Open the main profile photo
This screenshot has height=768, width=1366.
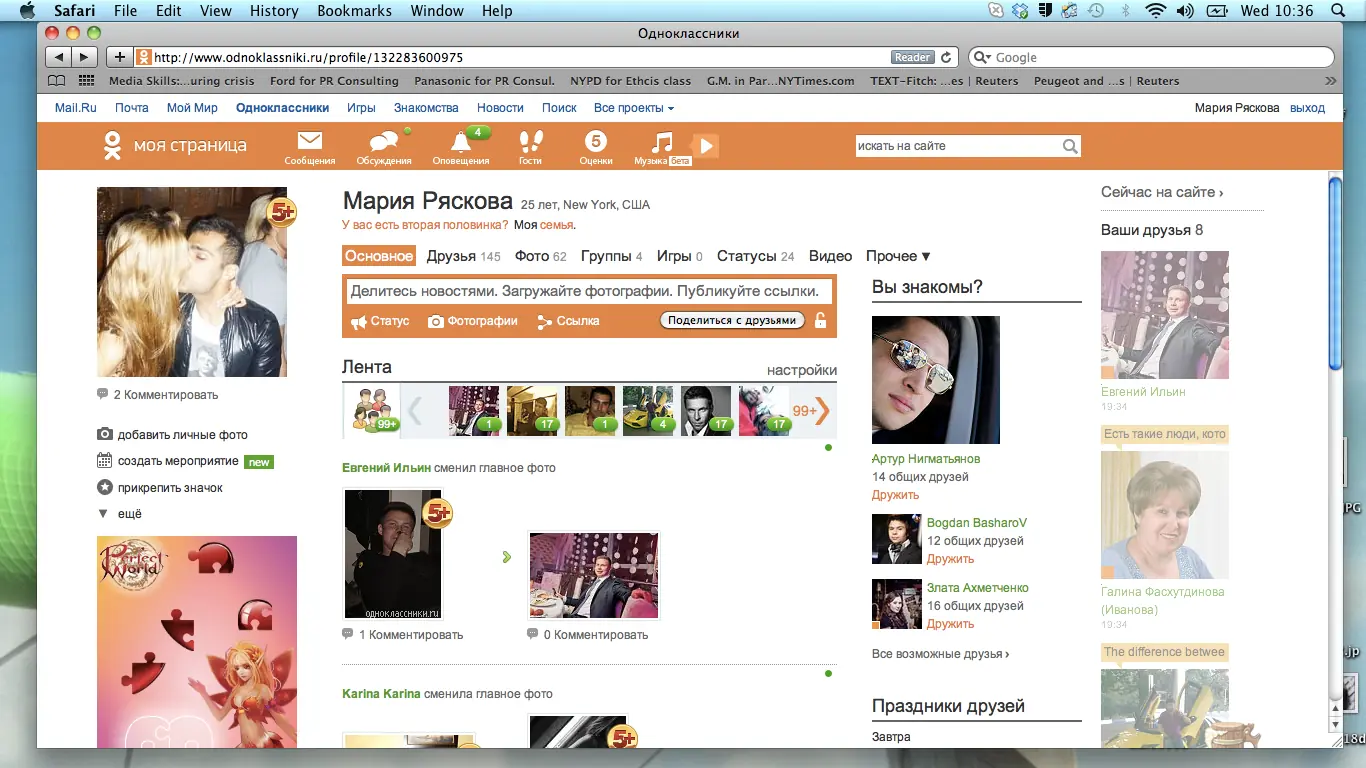click(192, 282)
